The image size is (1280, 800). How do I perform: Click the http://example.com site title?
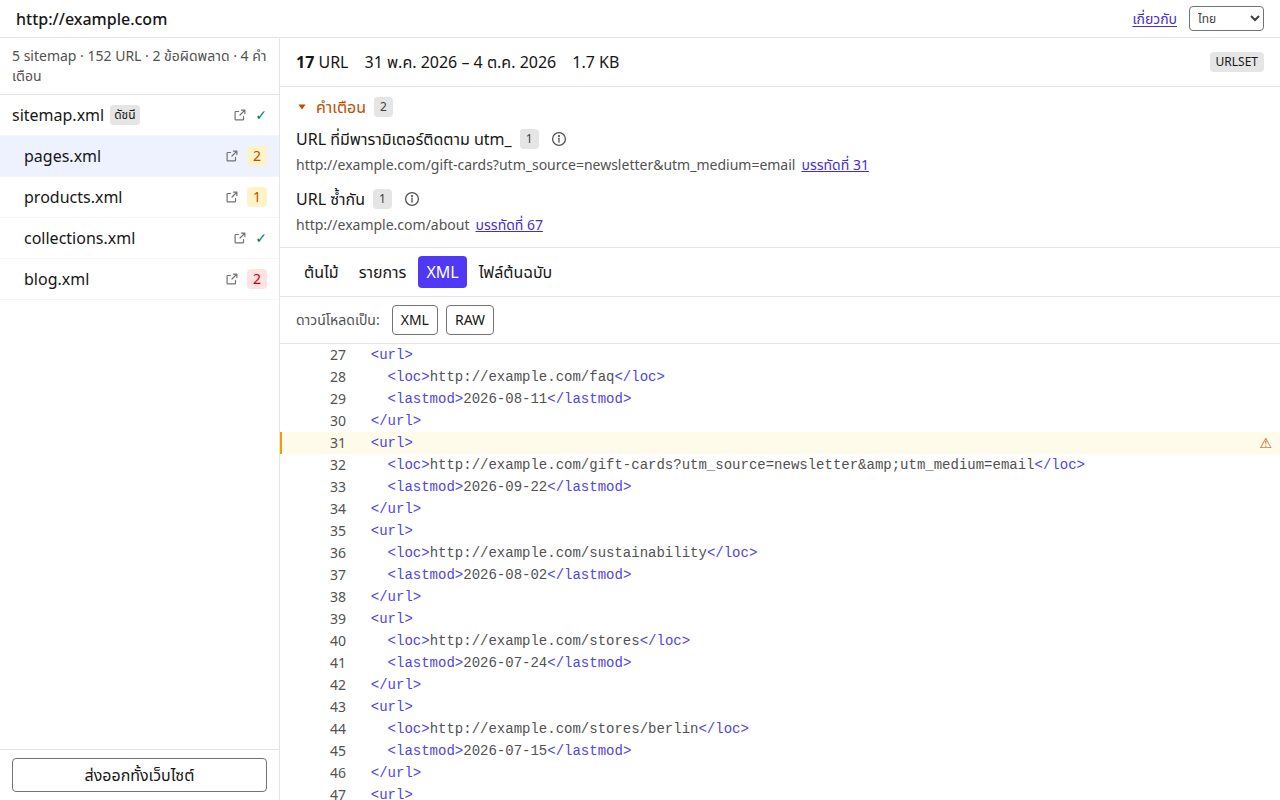(92, 19)
